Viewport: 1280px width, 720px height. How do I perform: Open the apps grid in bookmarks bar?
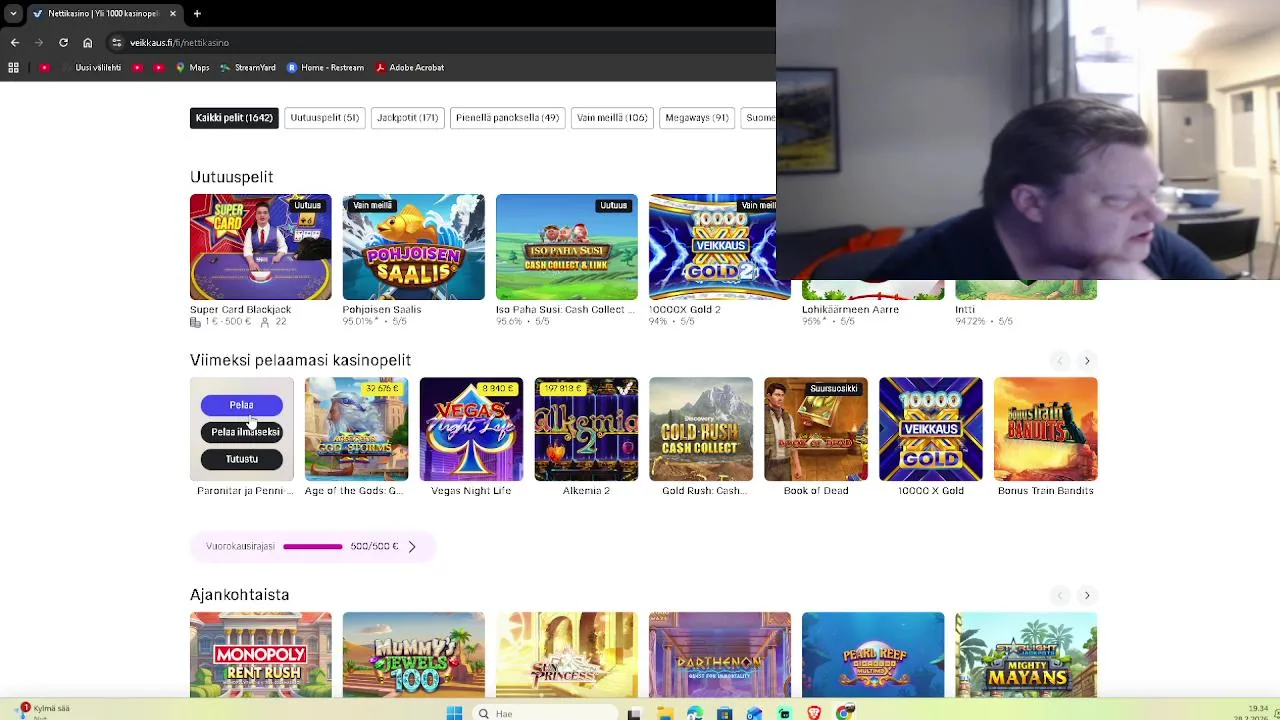point(13,67)
